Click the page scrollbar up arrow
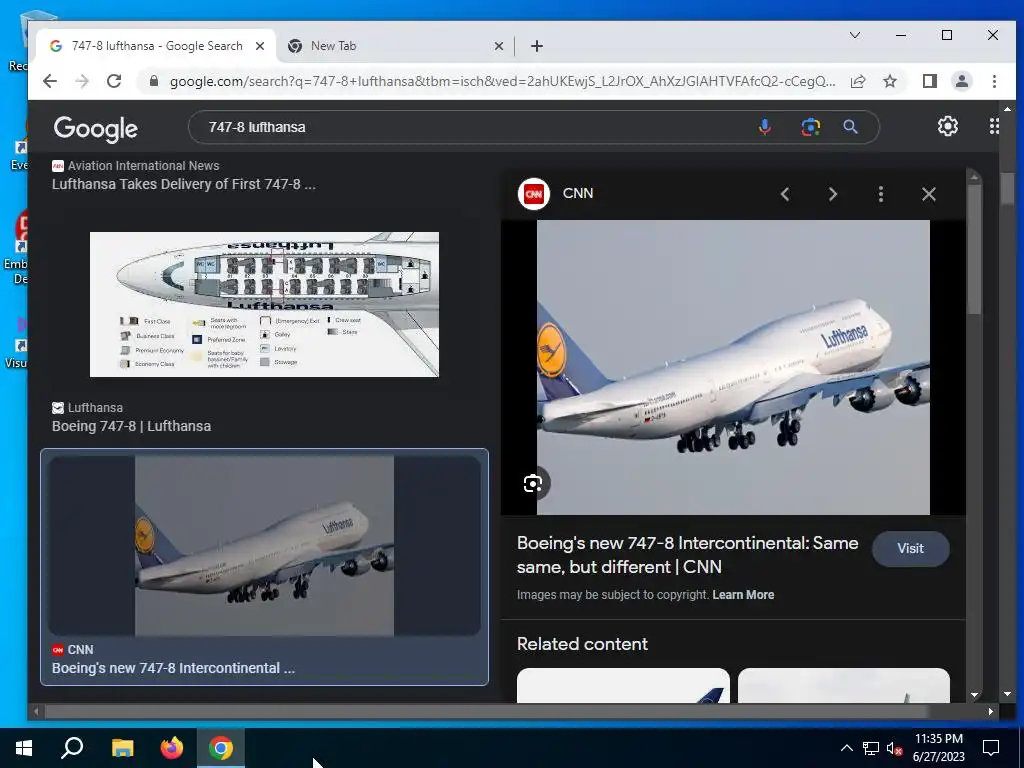 tap(1007, 109)
